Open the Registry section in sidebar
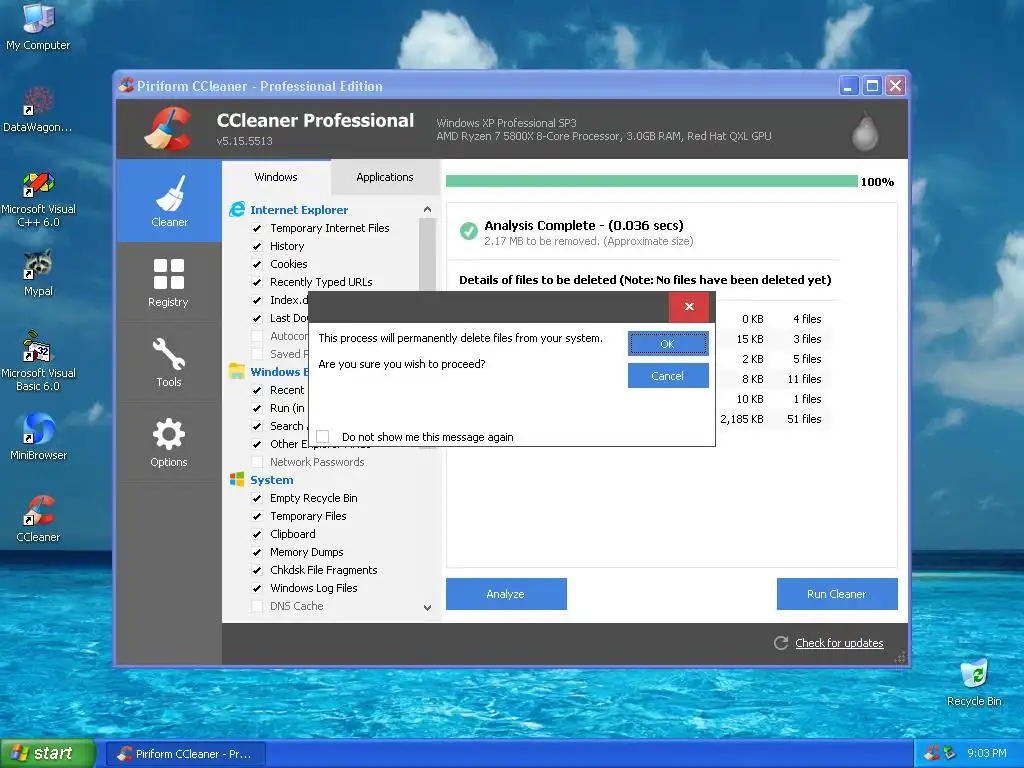This screenshot has width=1024, height=768. (169, 282)
